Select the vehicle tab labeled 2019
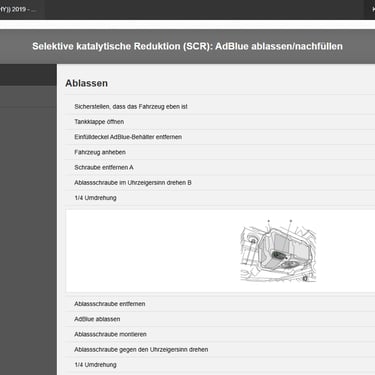The width and height of the screenshot is (375, 375). 22,9
